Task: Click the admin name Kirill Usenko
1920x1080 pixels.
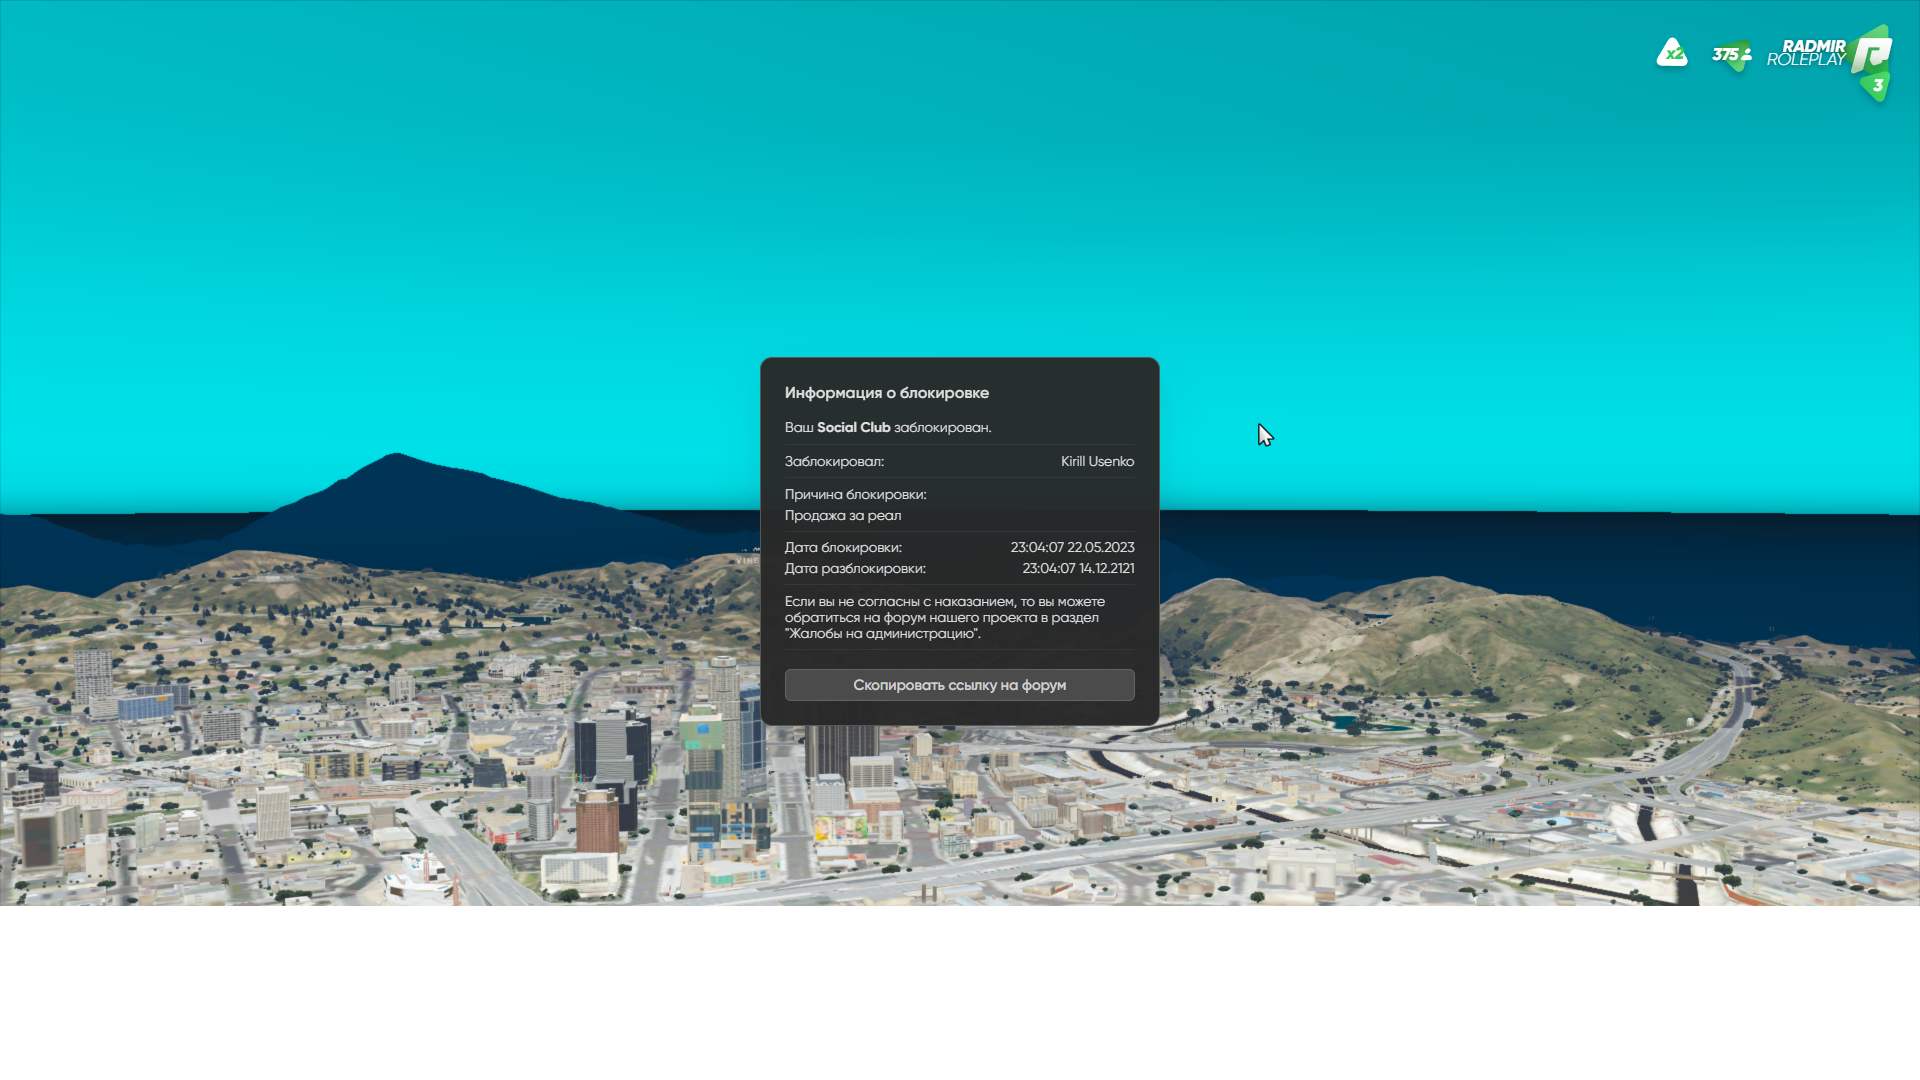Action: point(1097,461)
